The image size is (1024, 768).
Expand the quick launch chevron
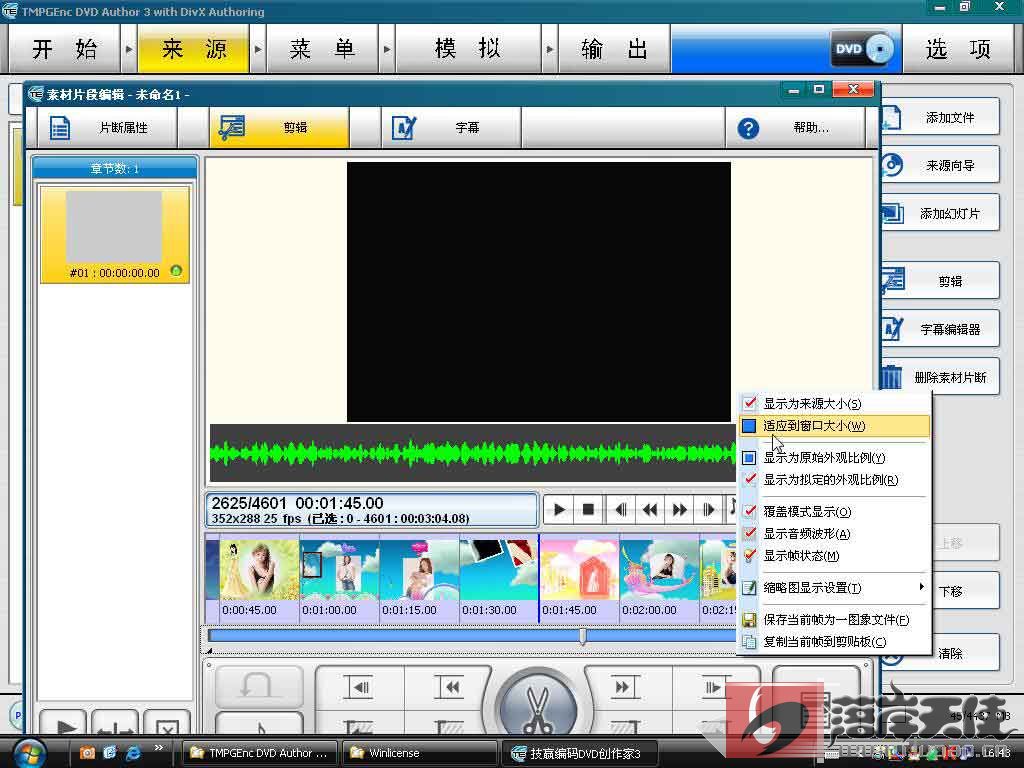coord(159,748)
